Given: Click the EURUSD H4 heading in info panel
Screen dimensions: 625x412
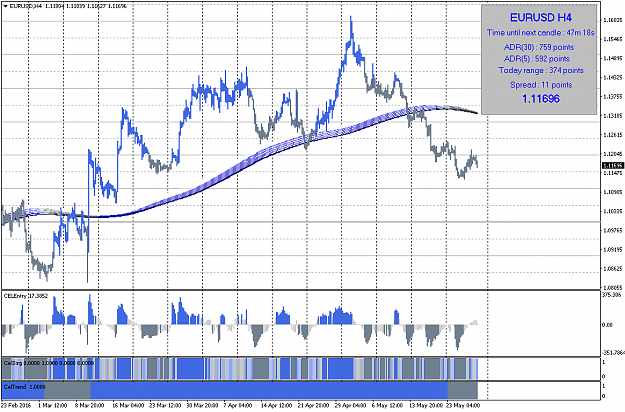Looking at the screenshot, I should coord(541,18).
